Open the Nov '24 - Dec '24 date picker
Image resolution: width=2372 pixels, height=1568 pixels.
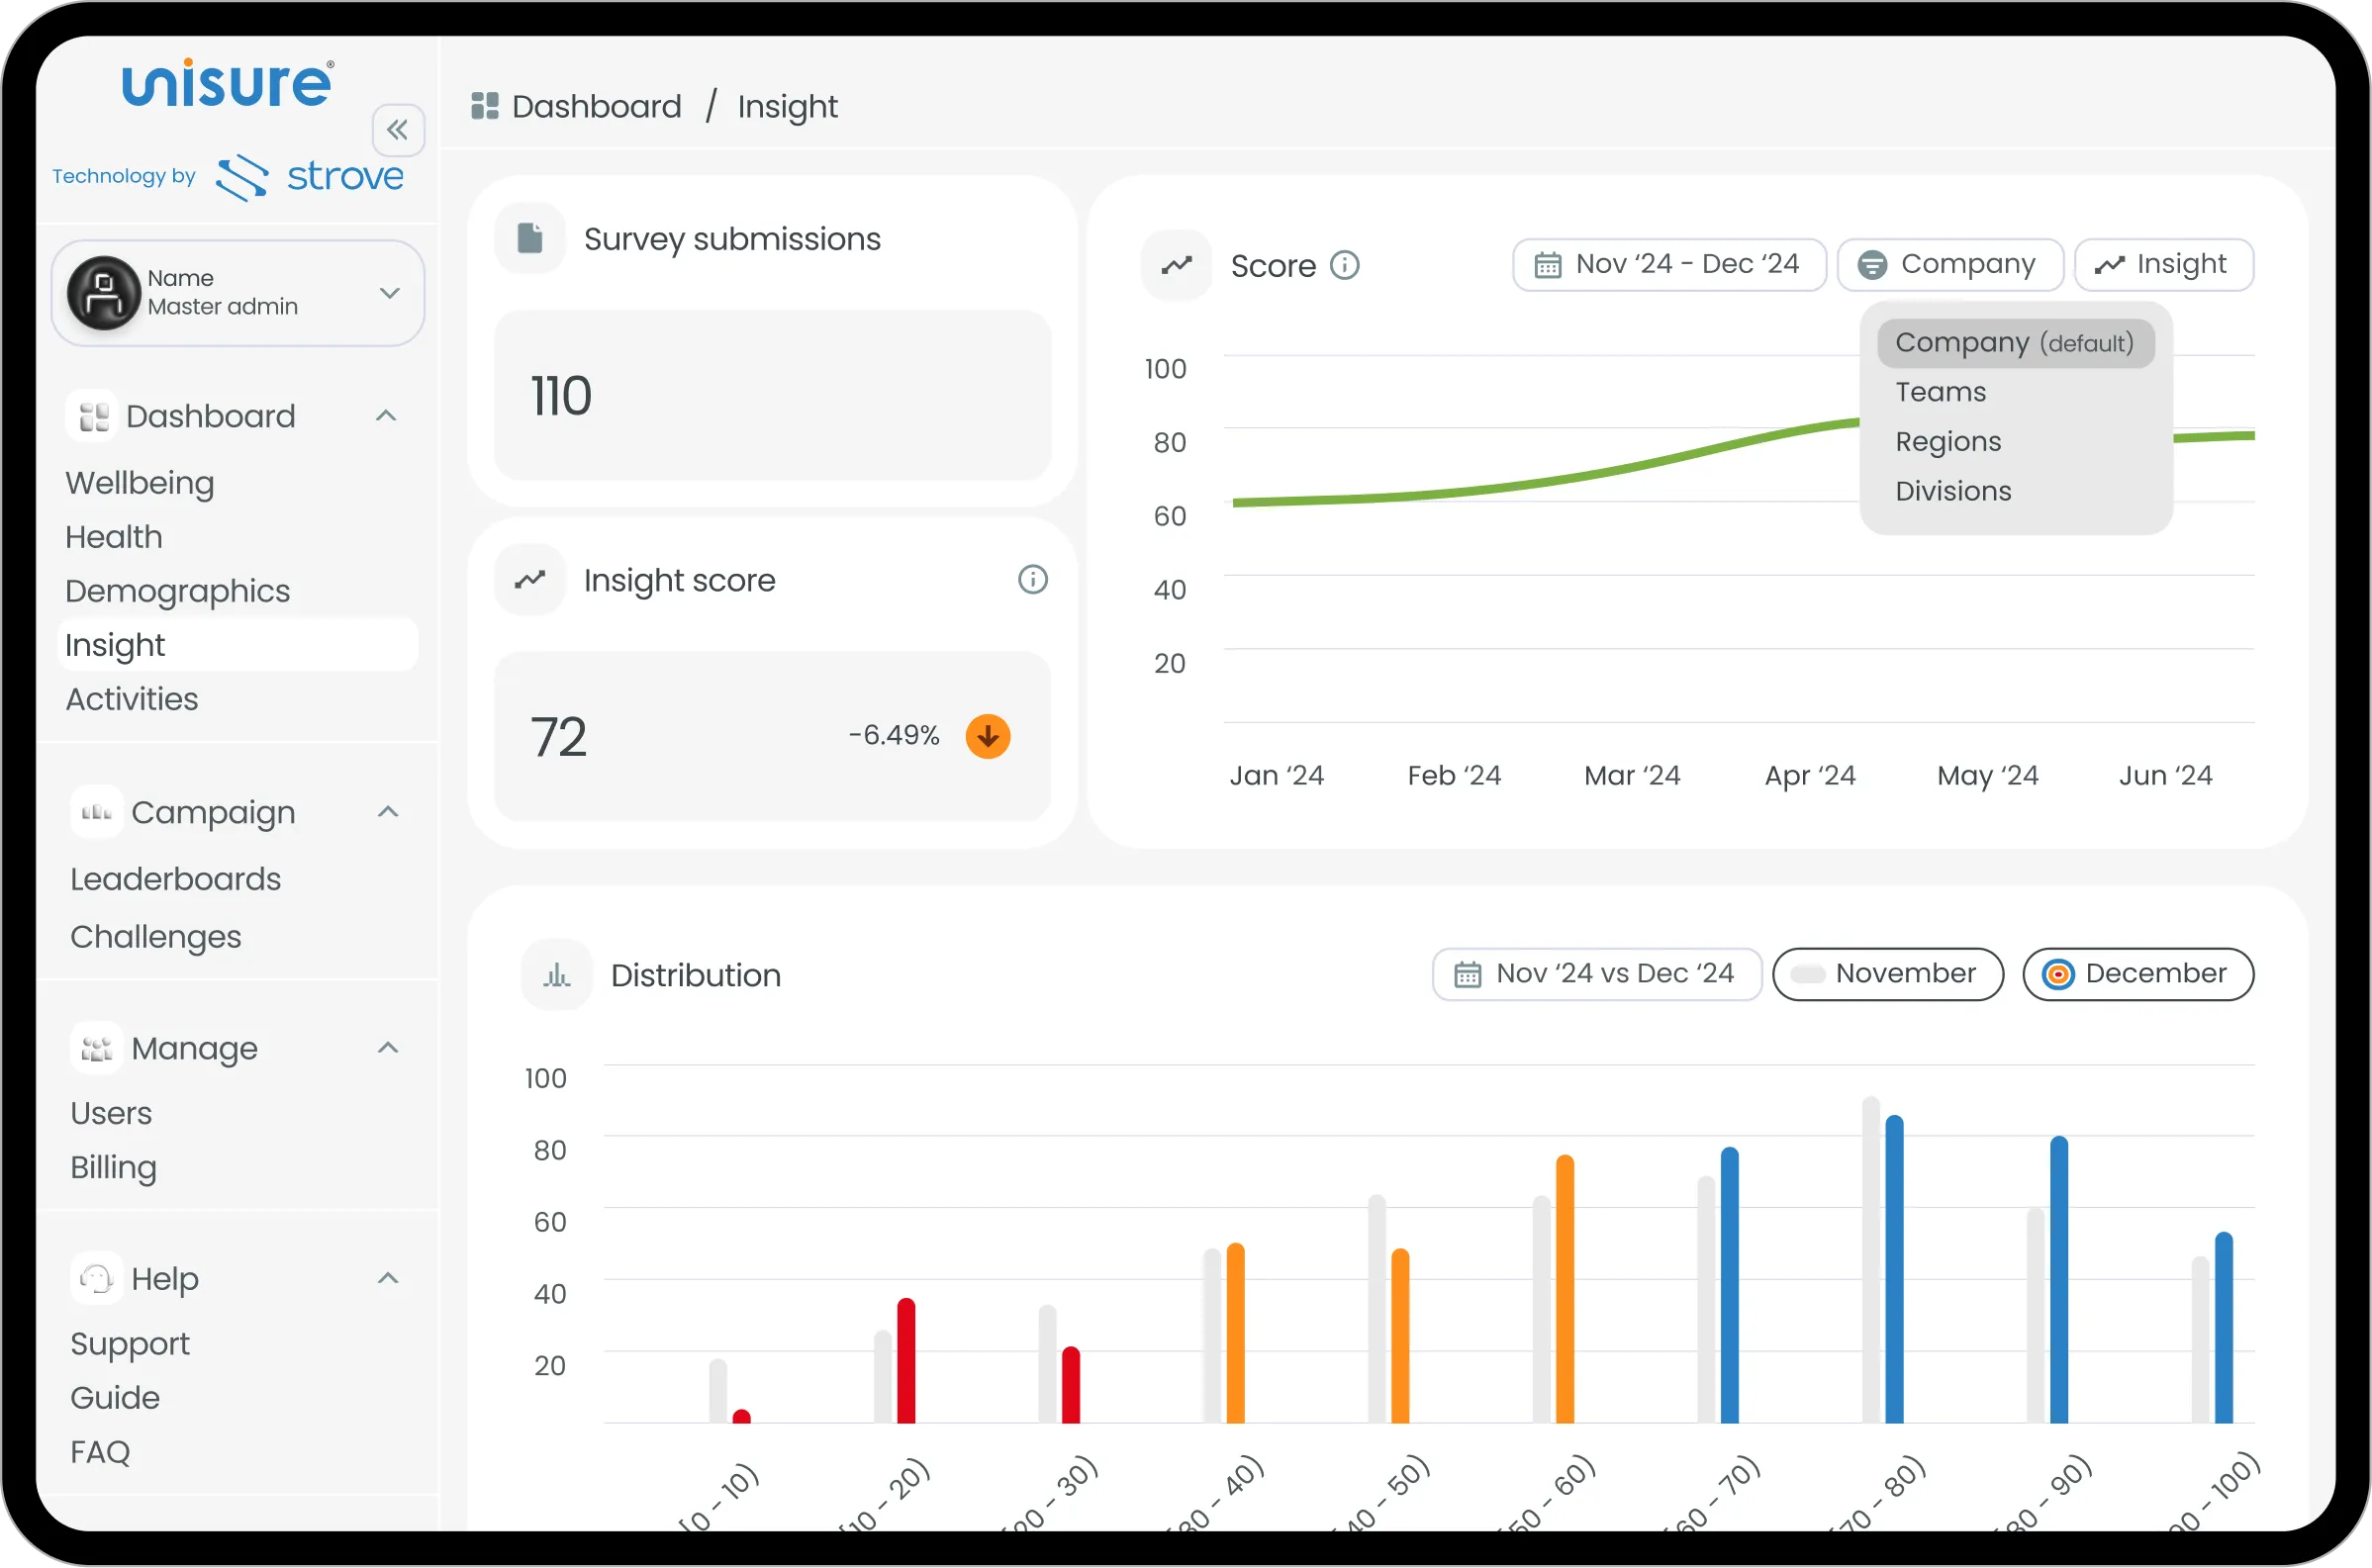[1668, 264]
